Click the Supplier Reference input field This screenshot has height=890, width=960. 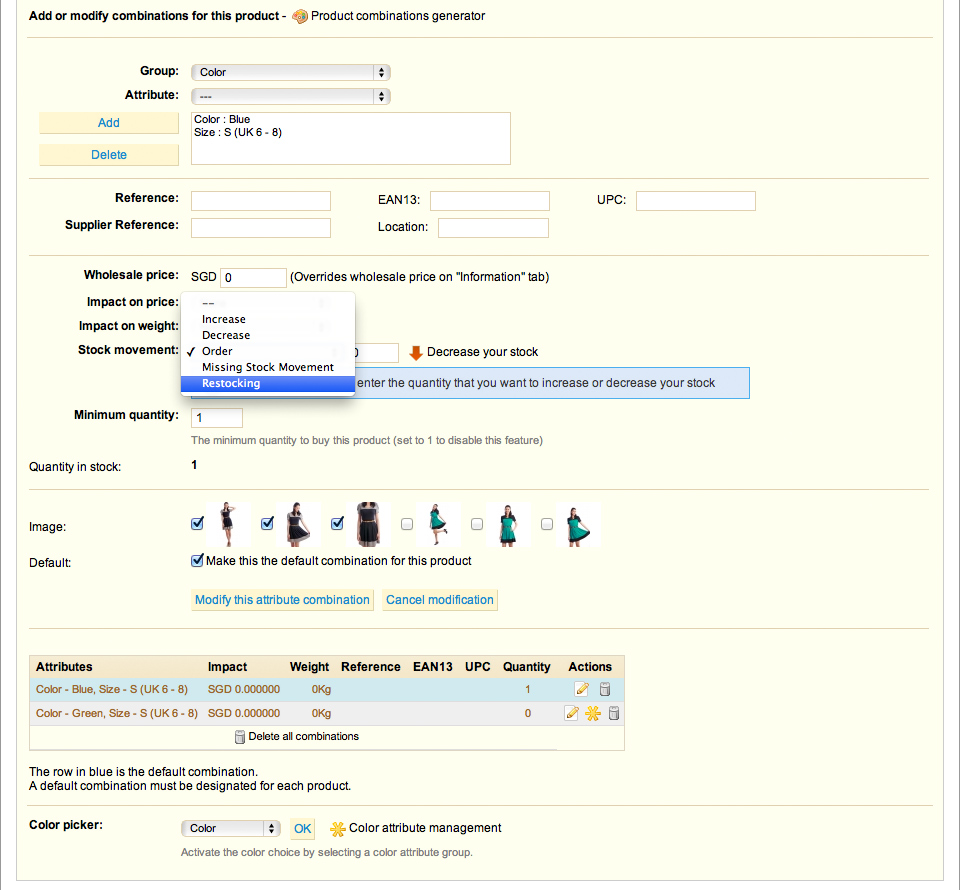tap(261, 228)
